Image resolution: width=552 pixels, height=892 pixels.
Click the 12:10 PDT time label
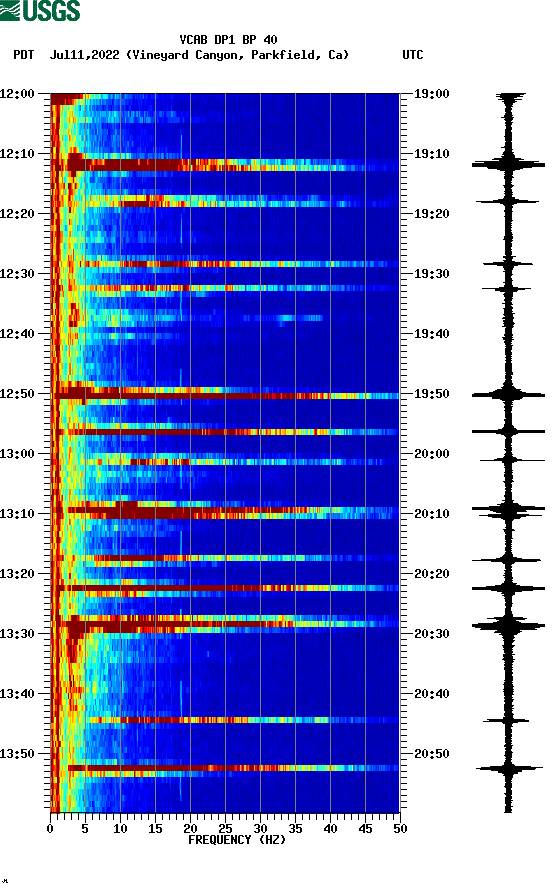coord(17,154)
